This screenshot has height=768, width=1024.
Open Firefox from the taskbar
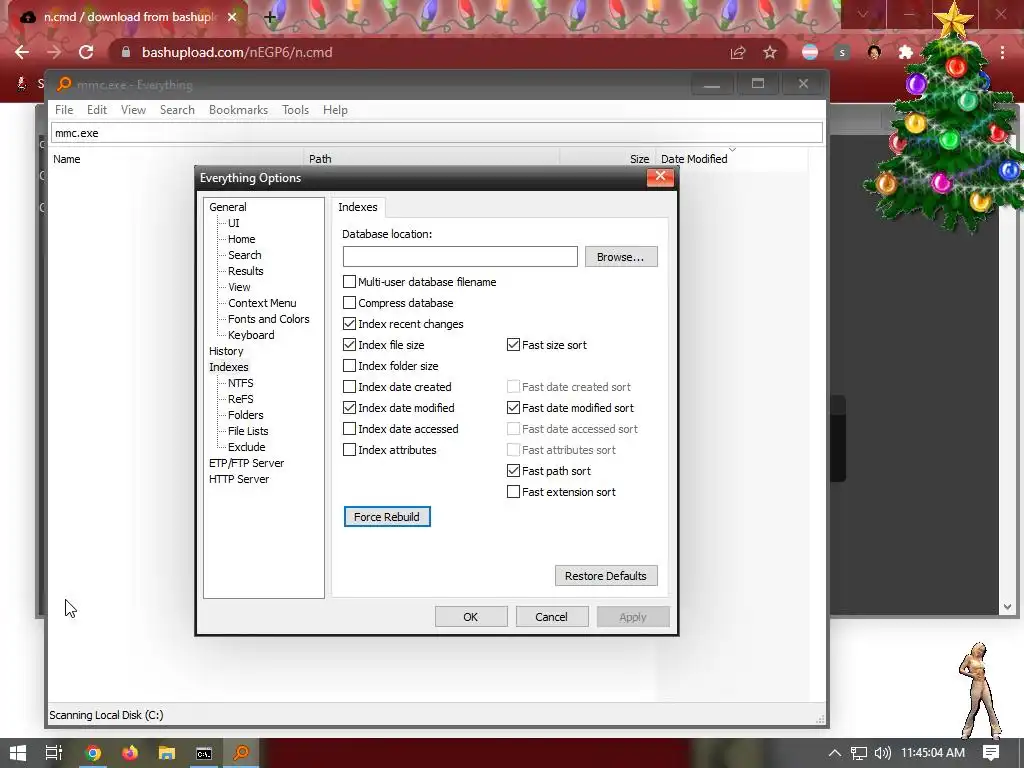[130, 753]
